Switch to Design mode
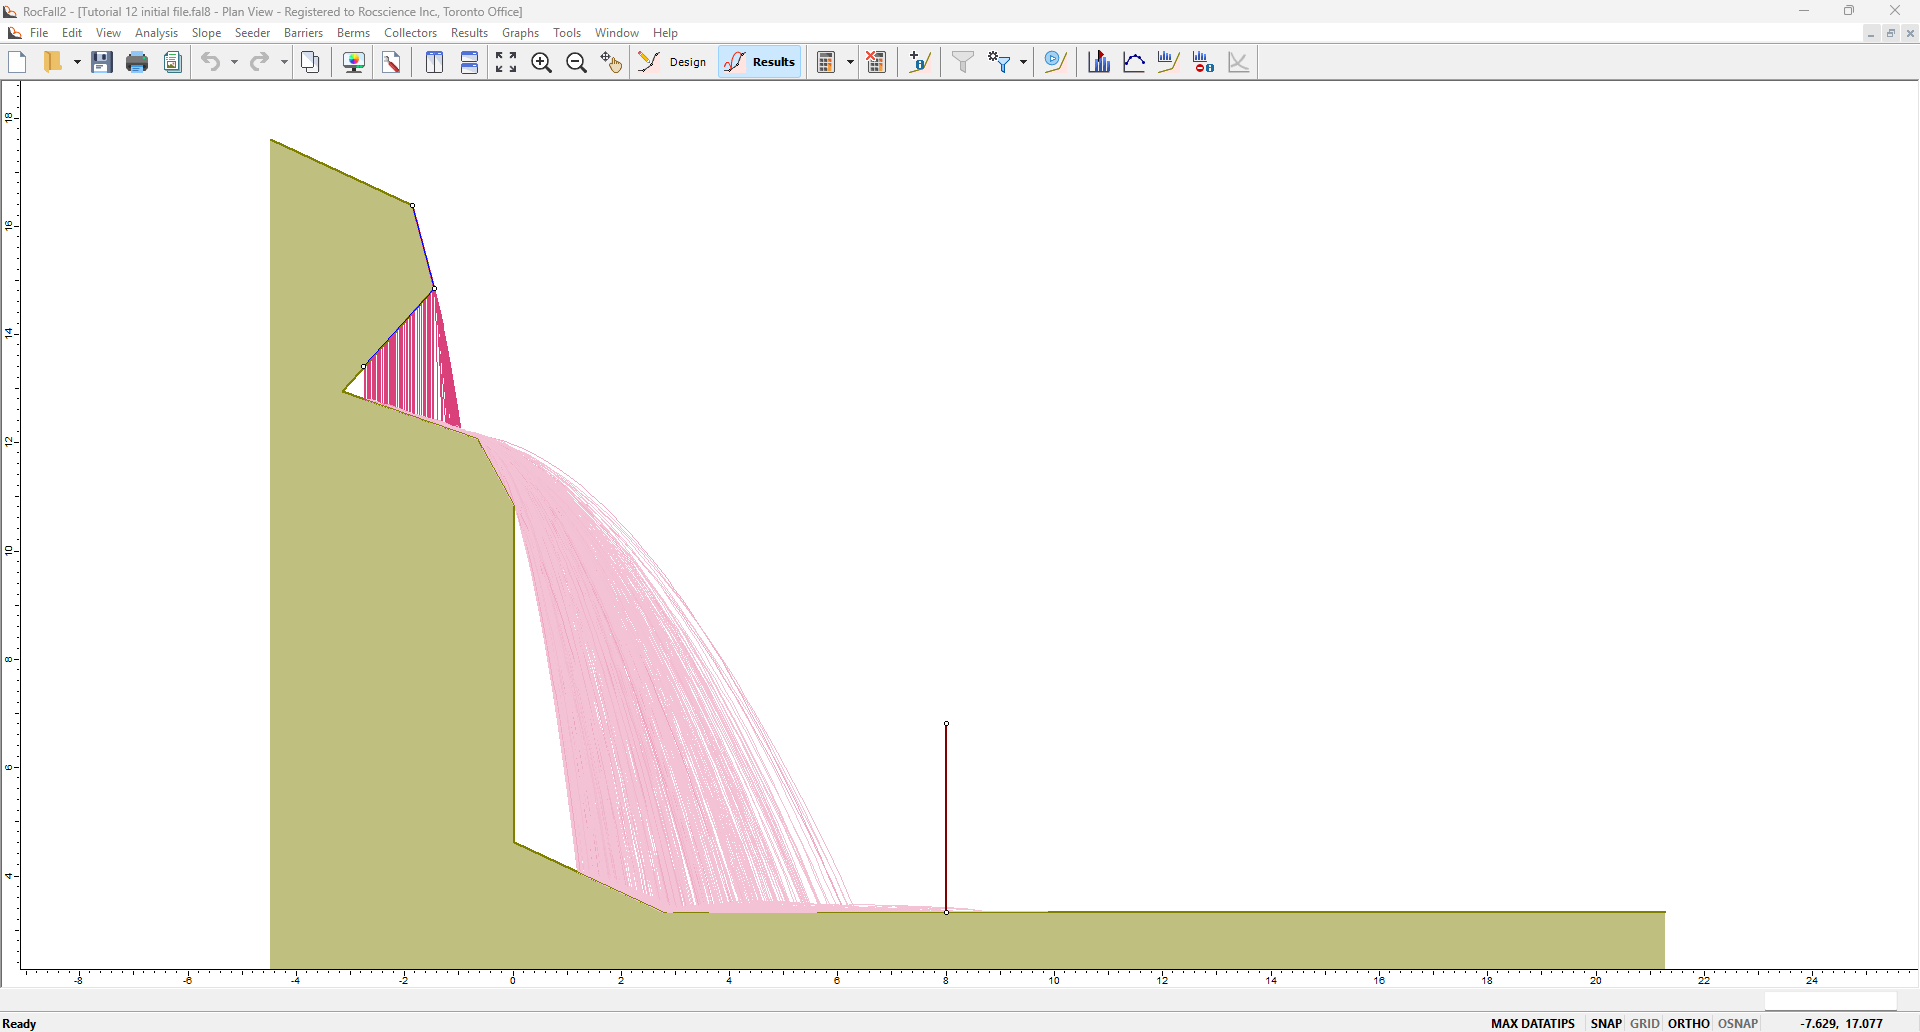1920x1032 pixels. [x=673, y=62]
